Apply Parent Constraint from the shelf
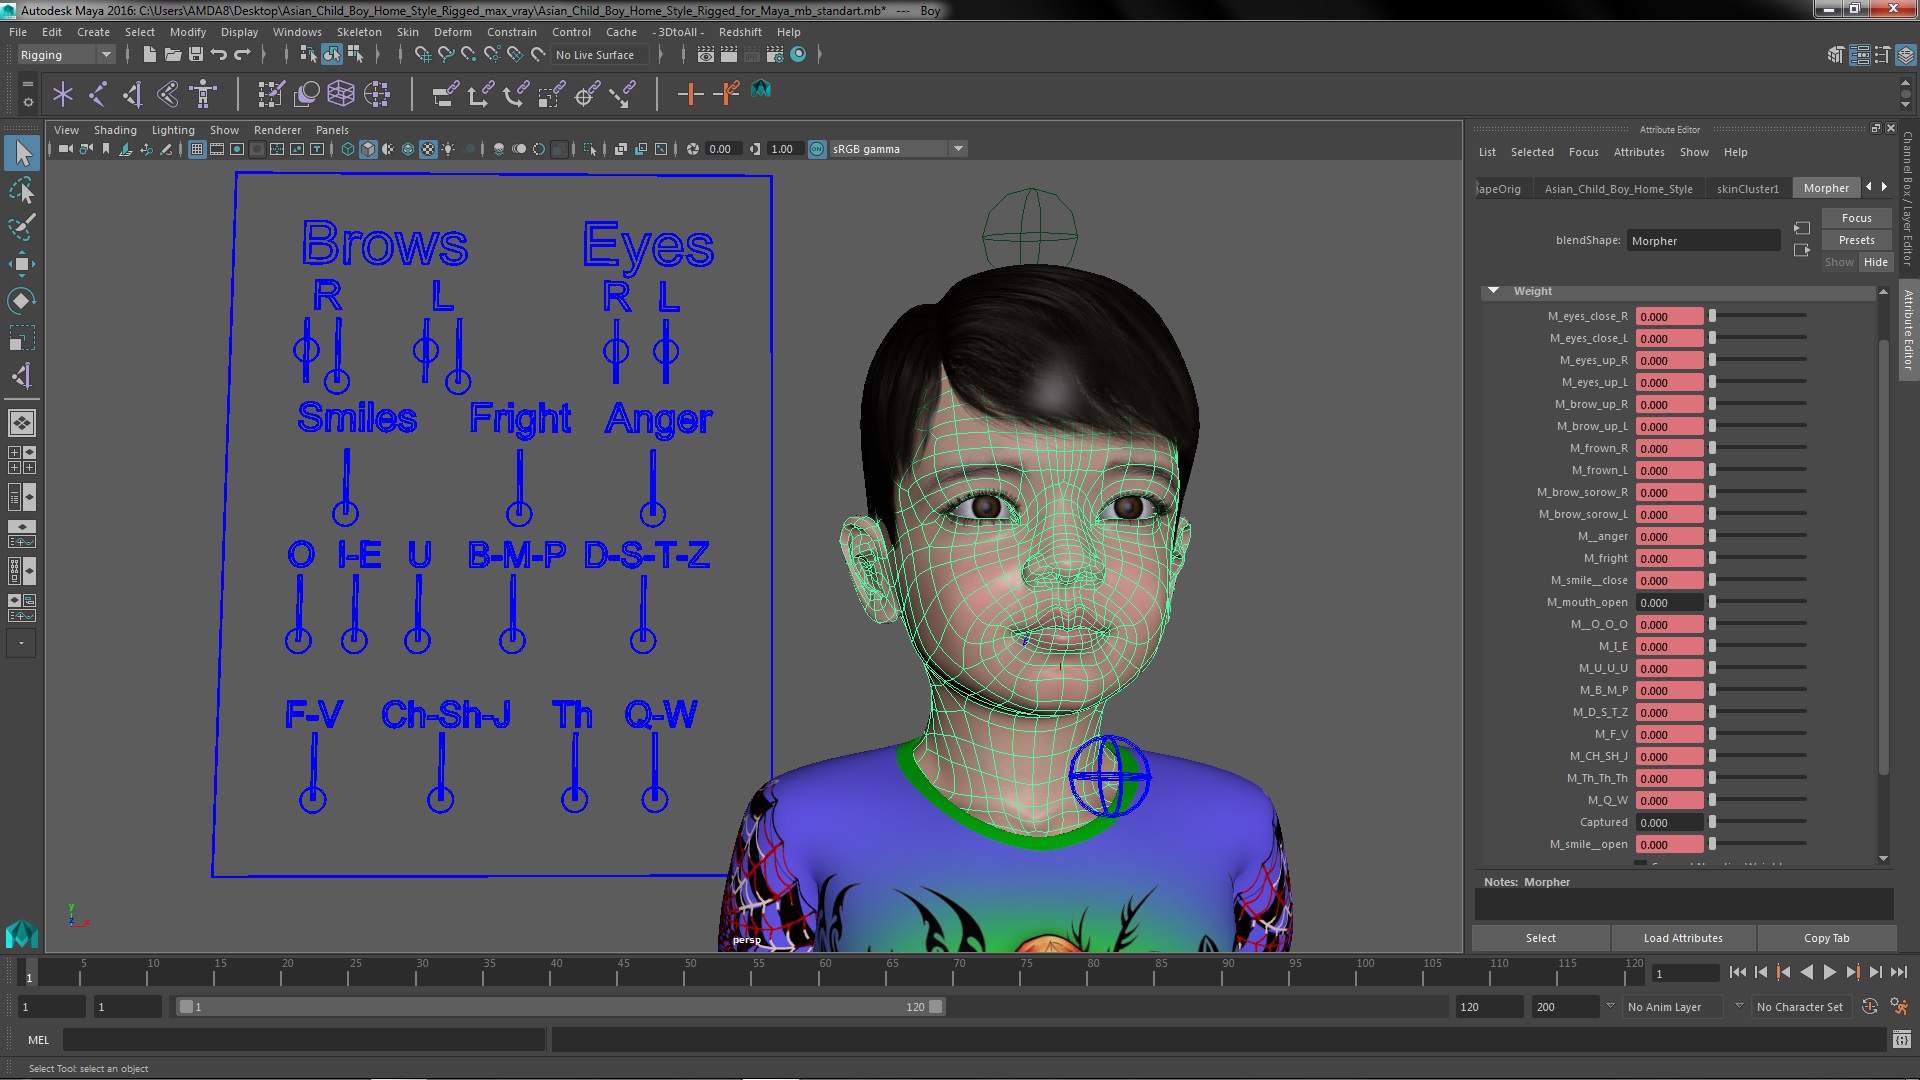 [x=445, y=94]
